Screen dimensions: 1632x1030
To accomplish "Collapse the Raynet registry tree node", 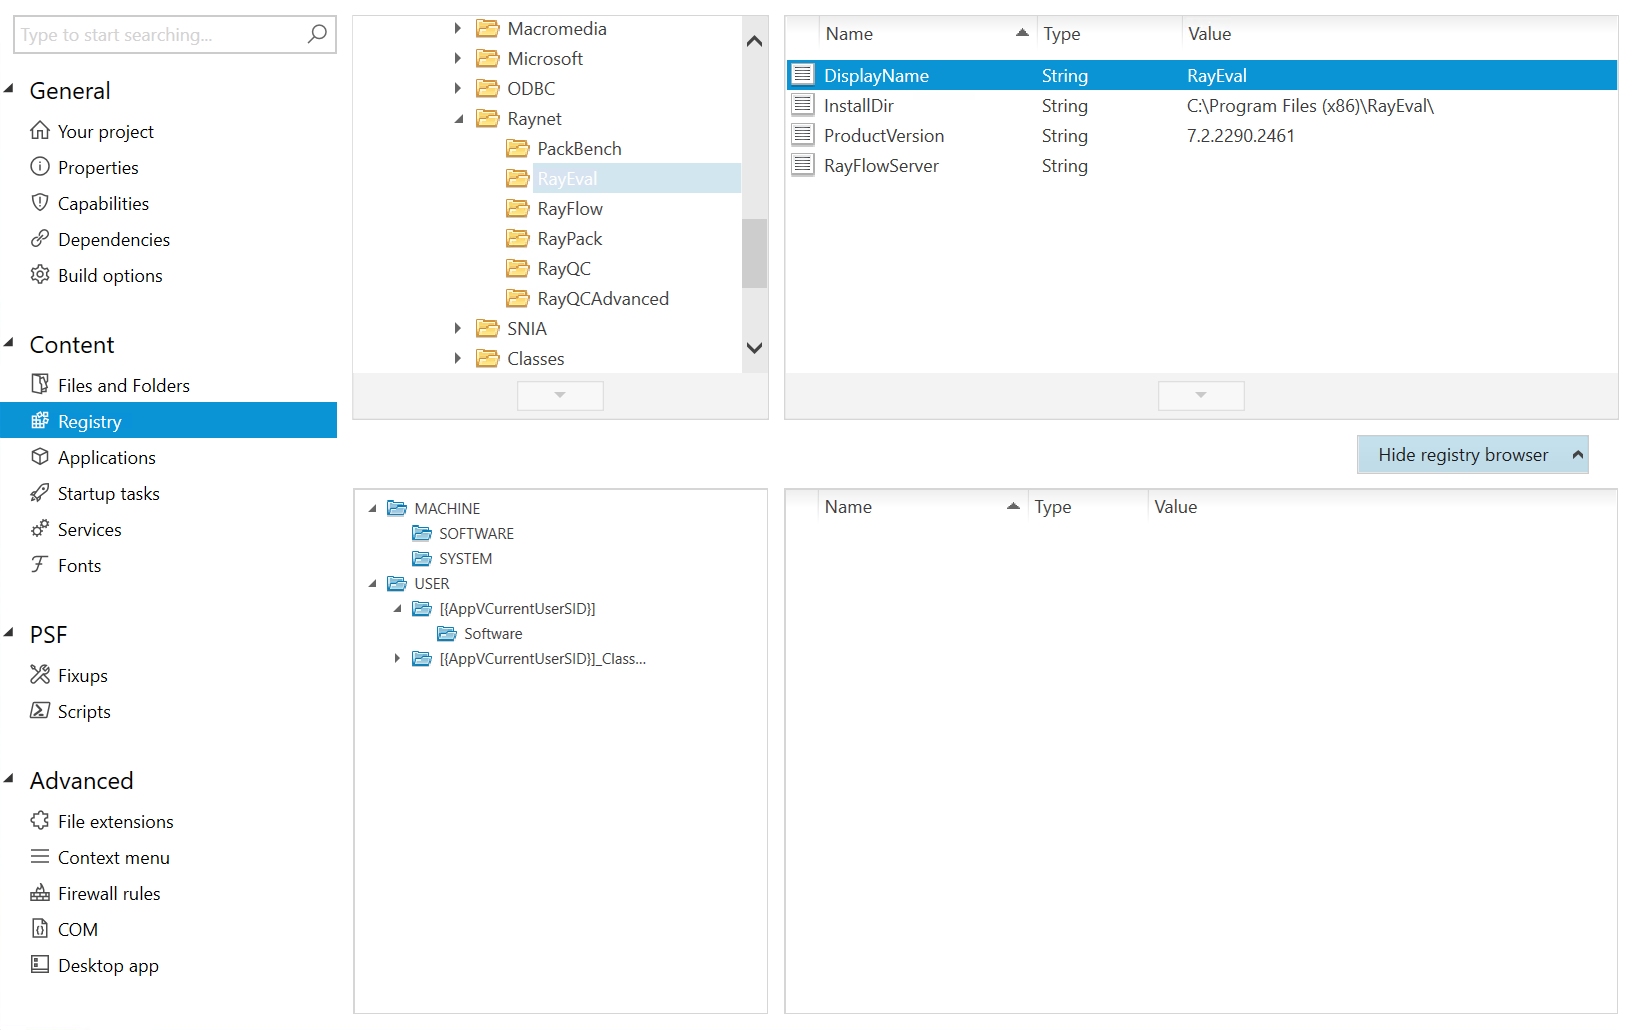I will point(459,118).
